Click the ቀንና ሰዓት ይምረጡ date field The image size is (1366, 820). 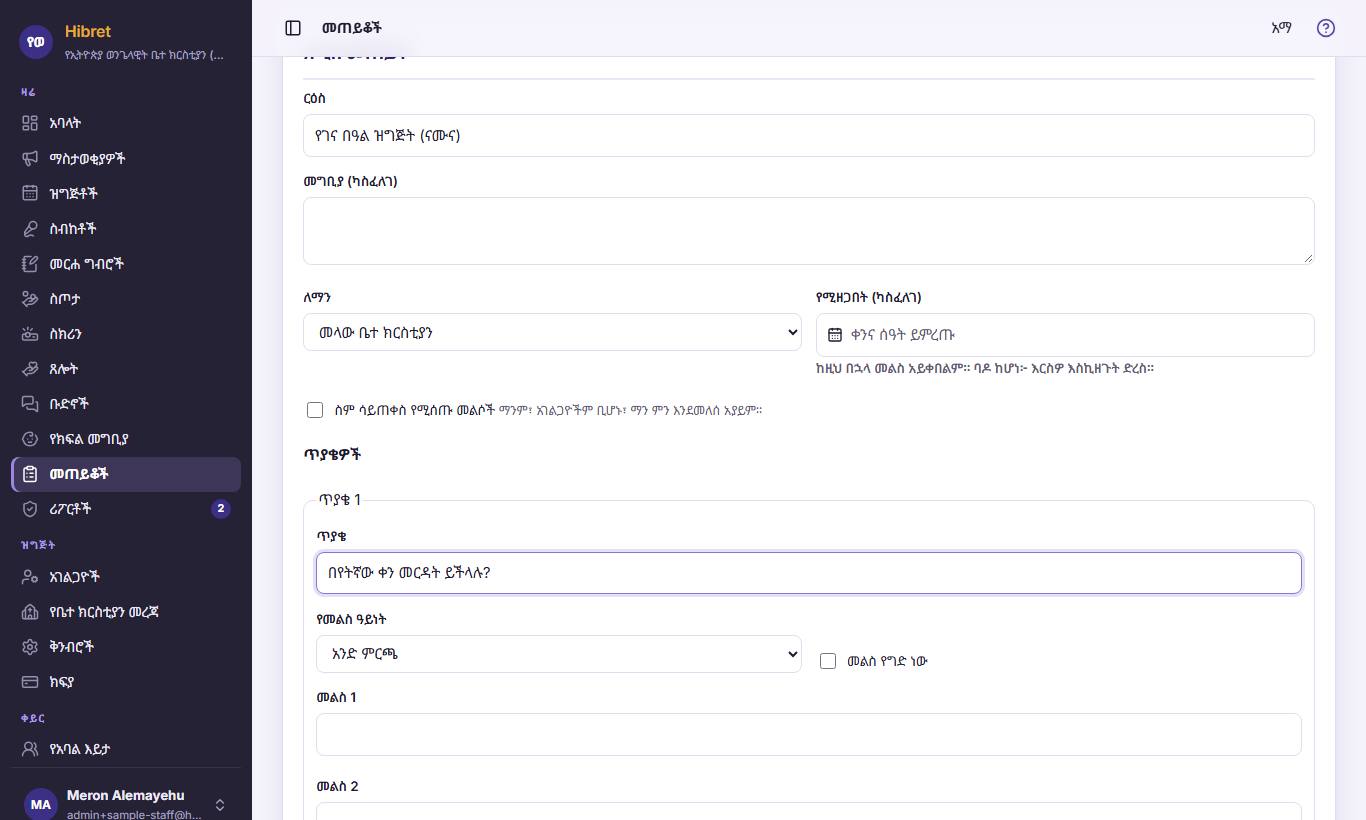(1065, 335)
